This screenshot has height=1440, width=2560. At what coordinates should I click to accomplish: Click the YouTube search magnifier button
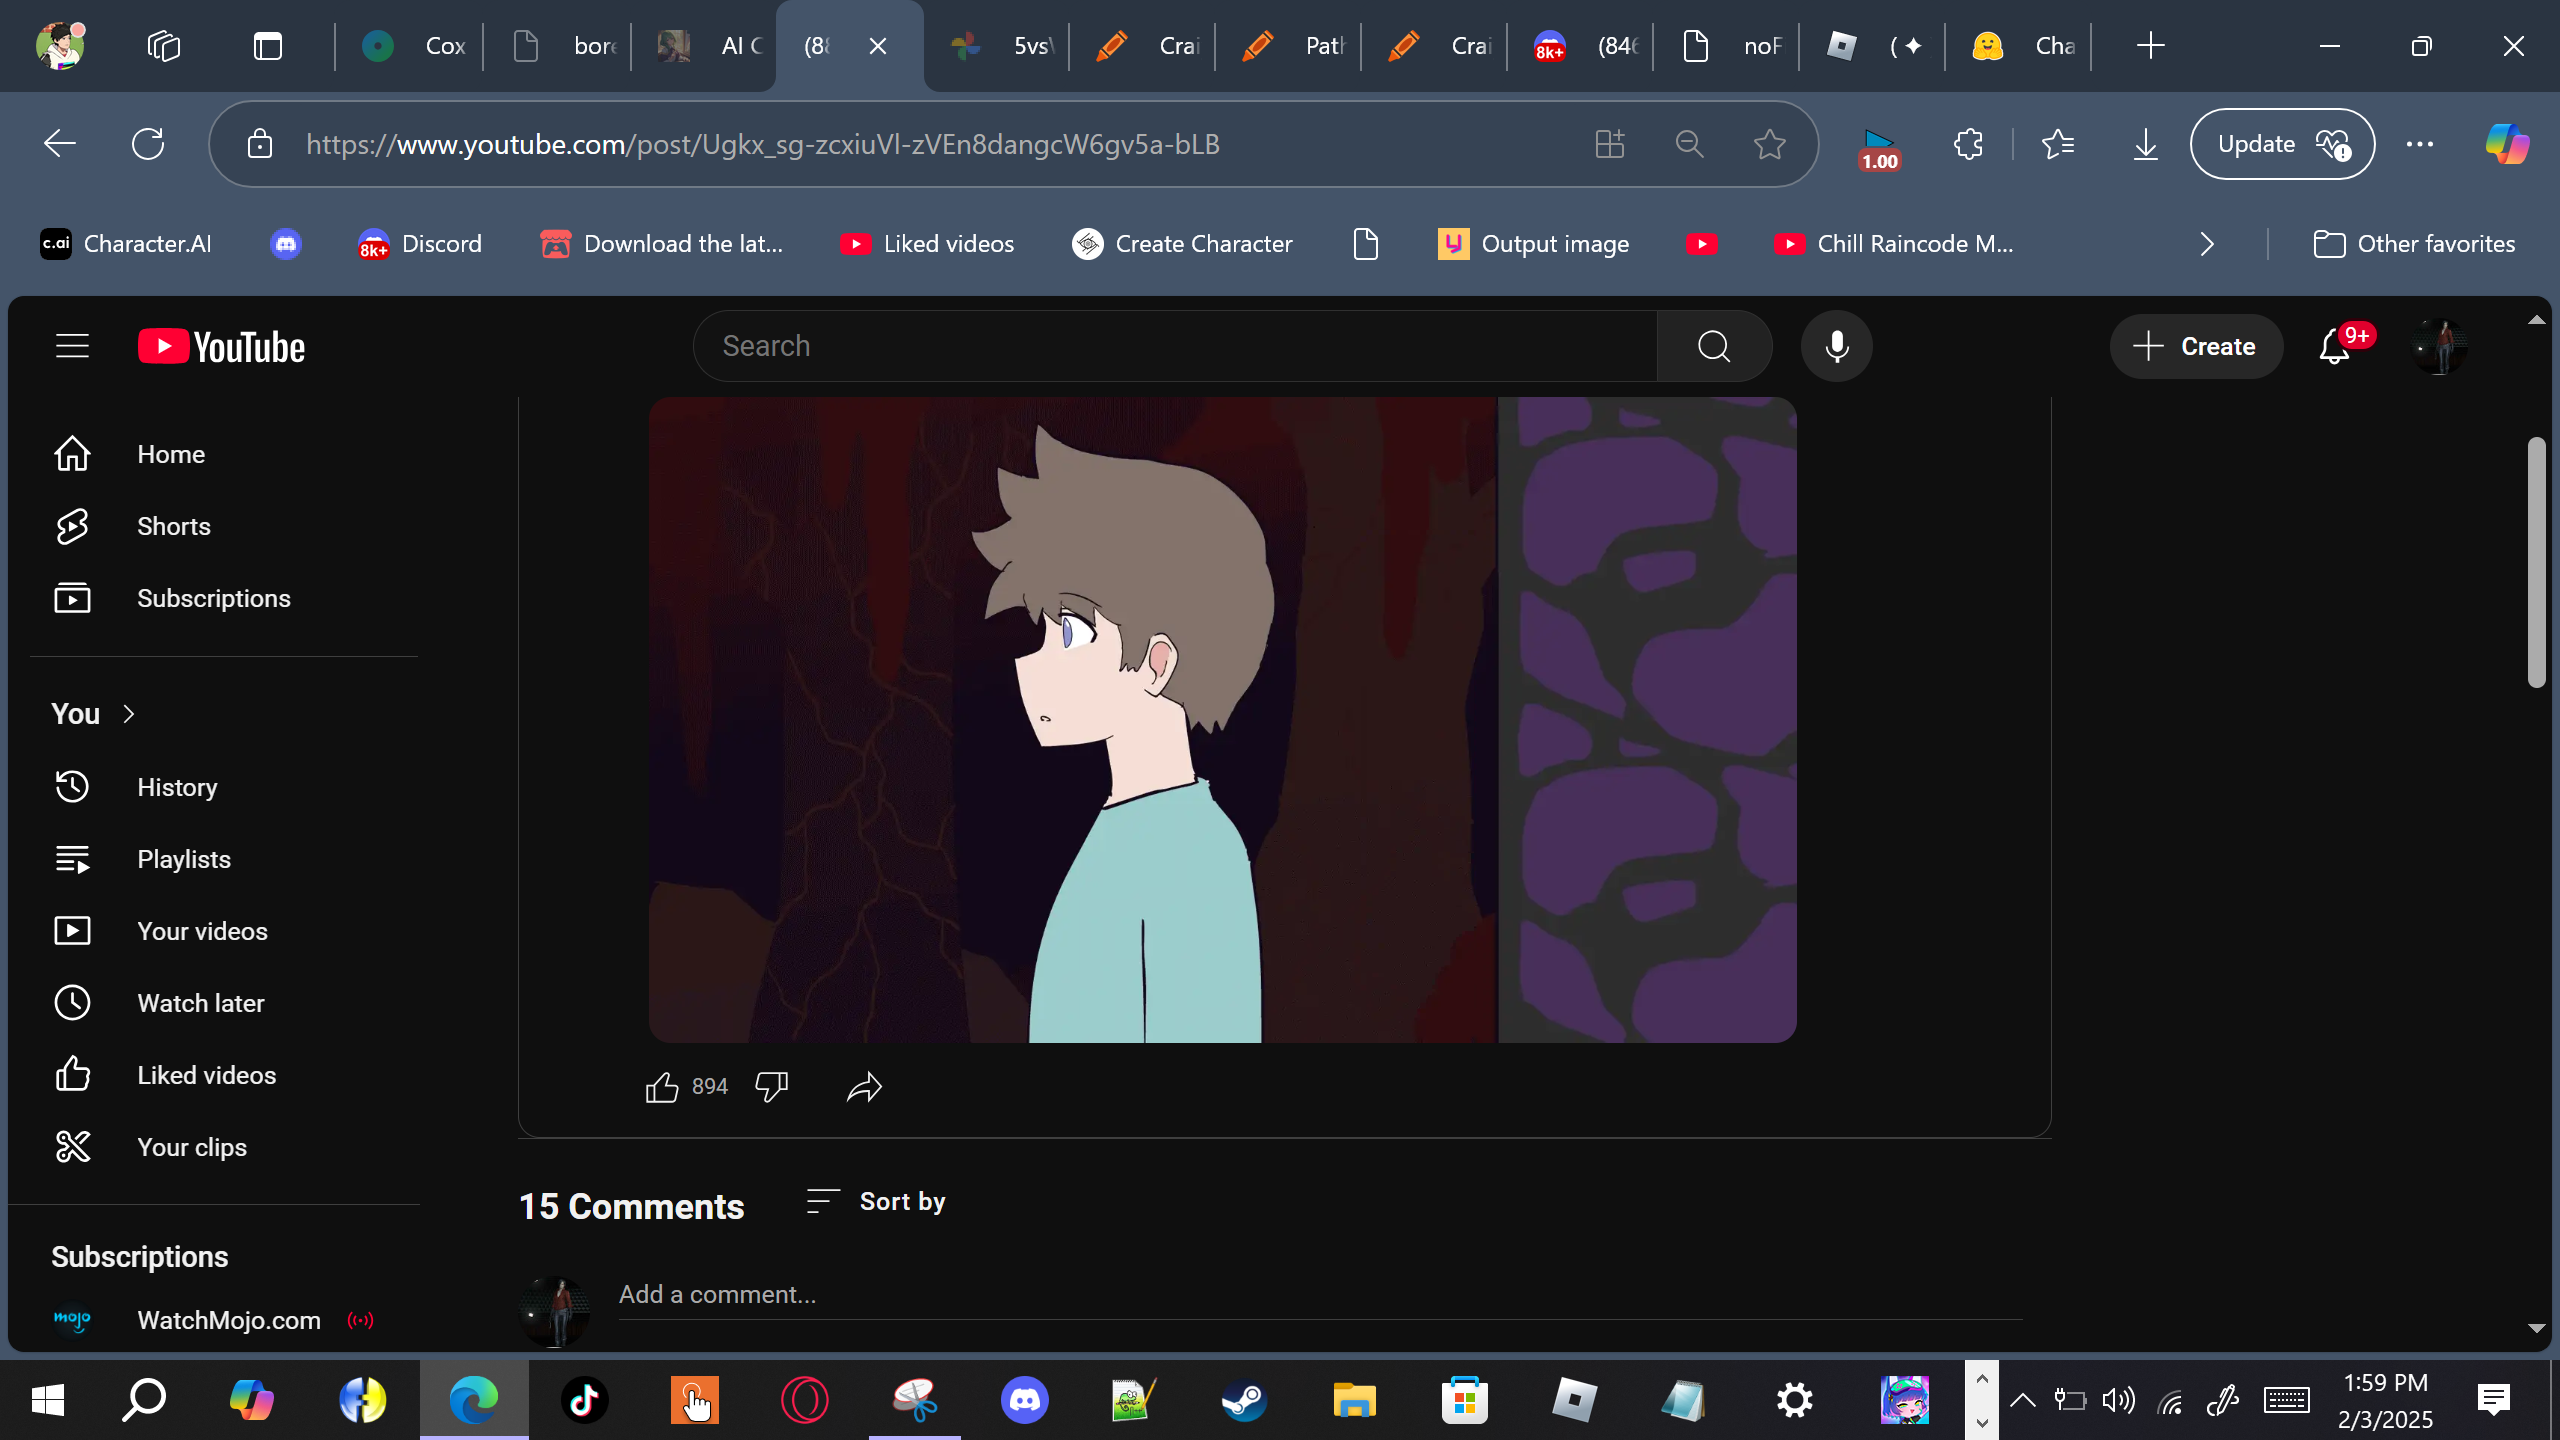click(x=1714, y=346)
